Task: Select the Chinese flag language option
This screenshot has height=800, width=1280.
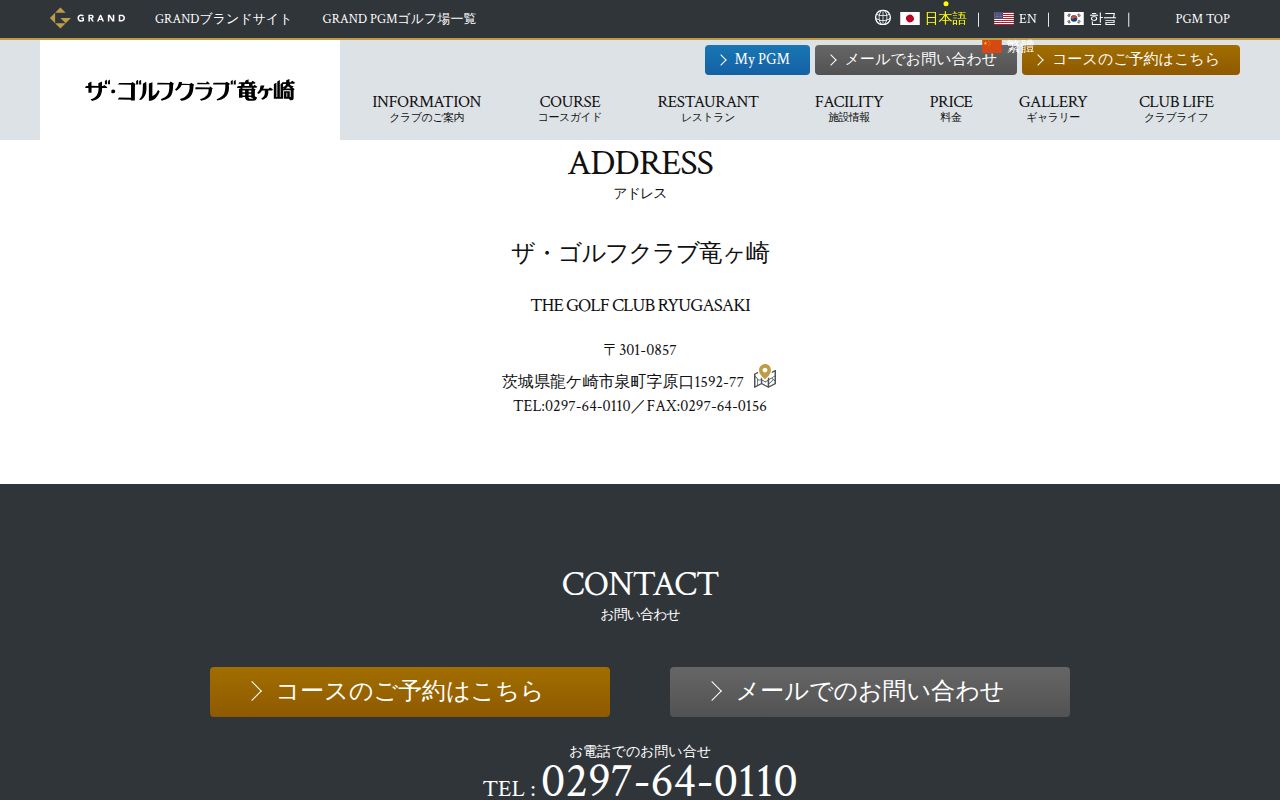Action: click(992, 46)
